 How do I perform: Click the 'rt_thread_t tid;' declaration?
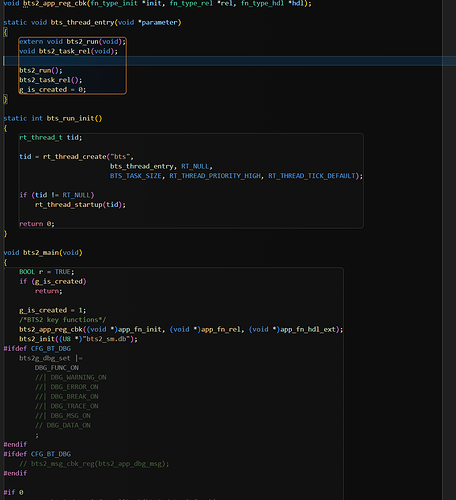coord(50,138)
